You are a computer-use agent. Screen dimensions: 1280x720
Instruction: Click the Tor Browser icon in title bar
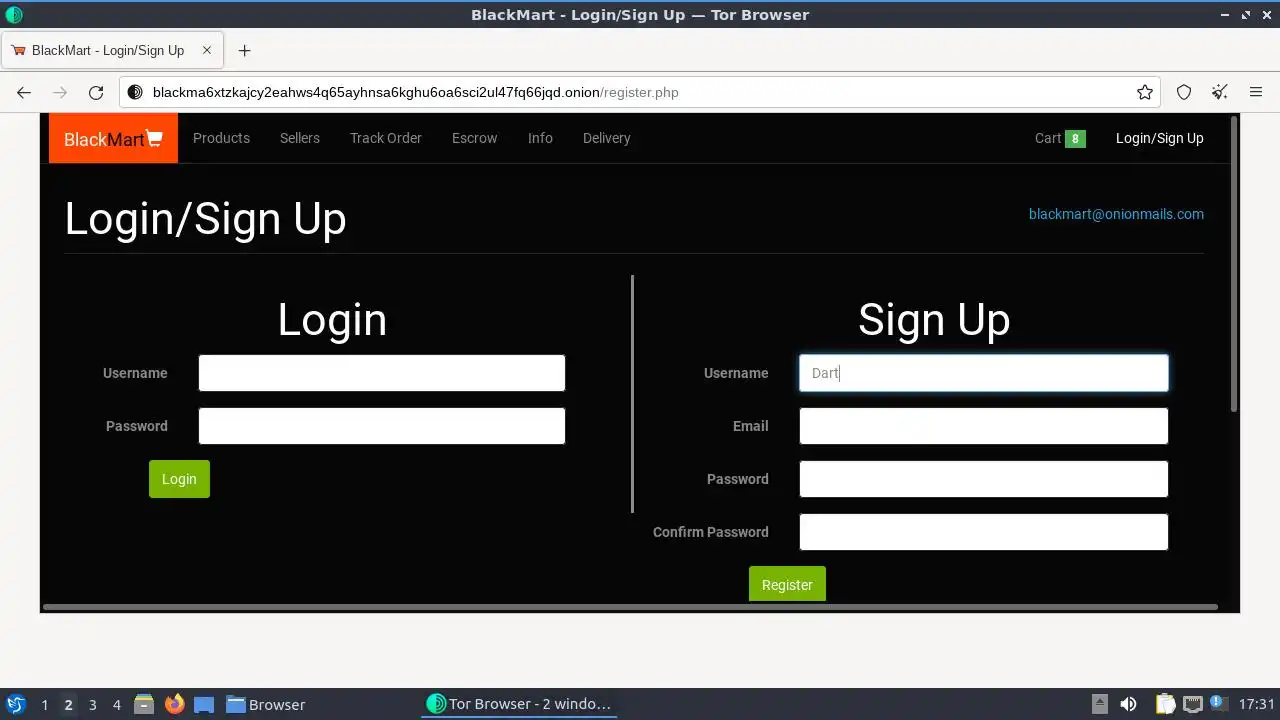pos(14,15)
